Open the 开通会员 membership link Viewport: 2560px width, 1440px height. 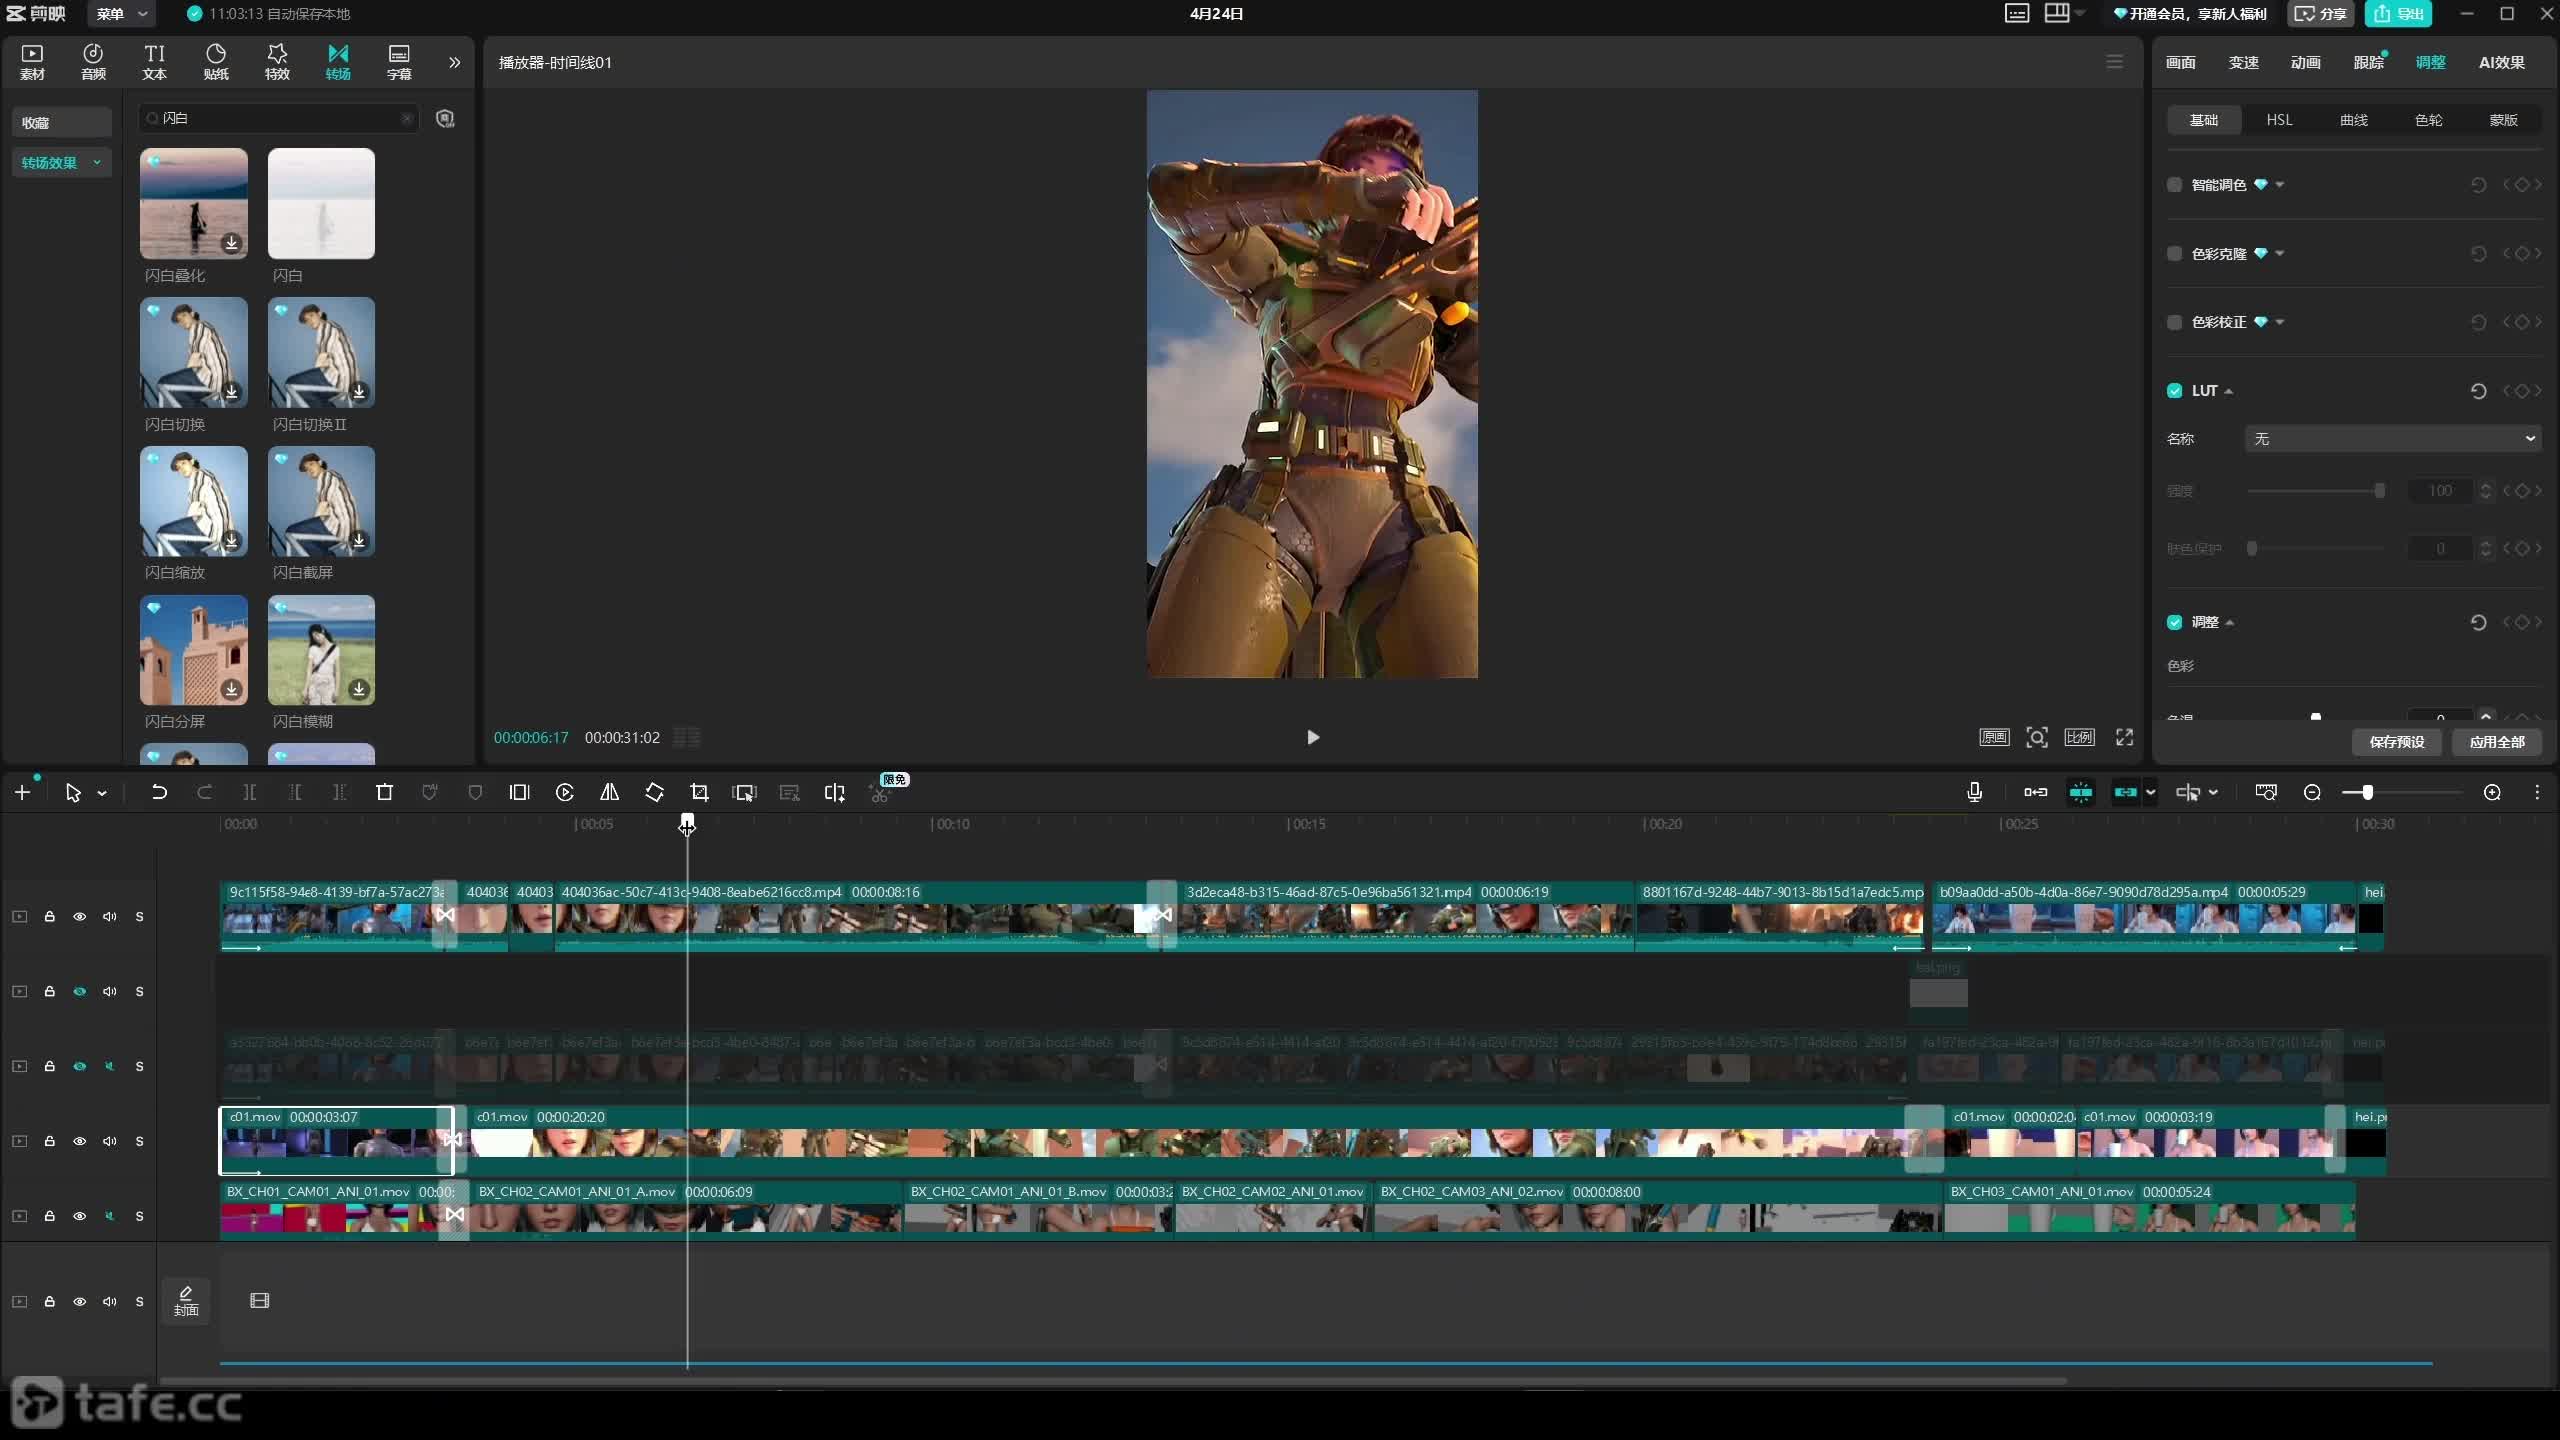(x=2189, y=14)
